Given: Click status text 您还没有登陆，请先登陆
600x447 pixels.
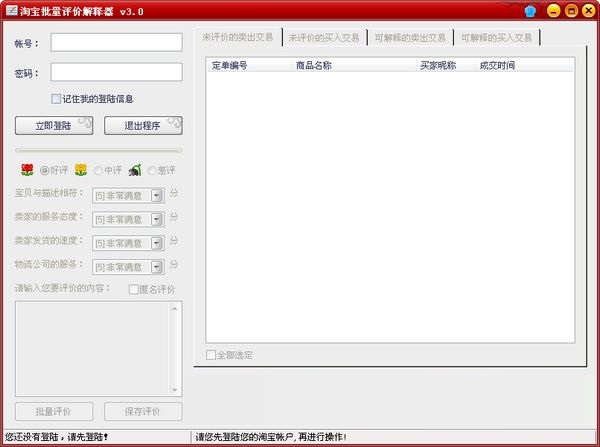Looking at the screenshot, I should click(57, 437).
